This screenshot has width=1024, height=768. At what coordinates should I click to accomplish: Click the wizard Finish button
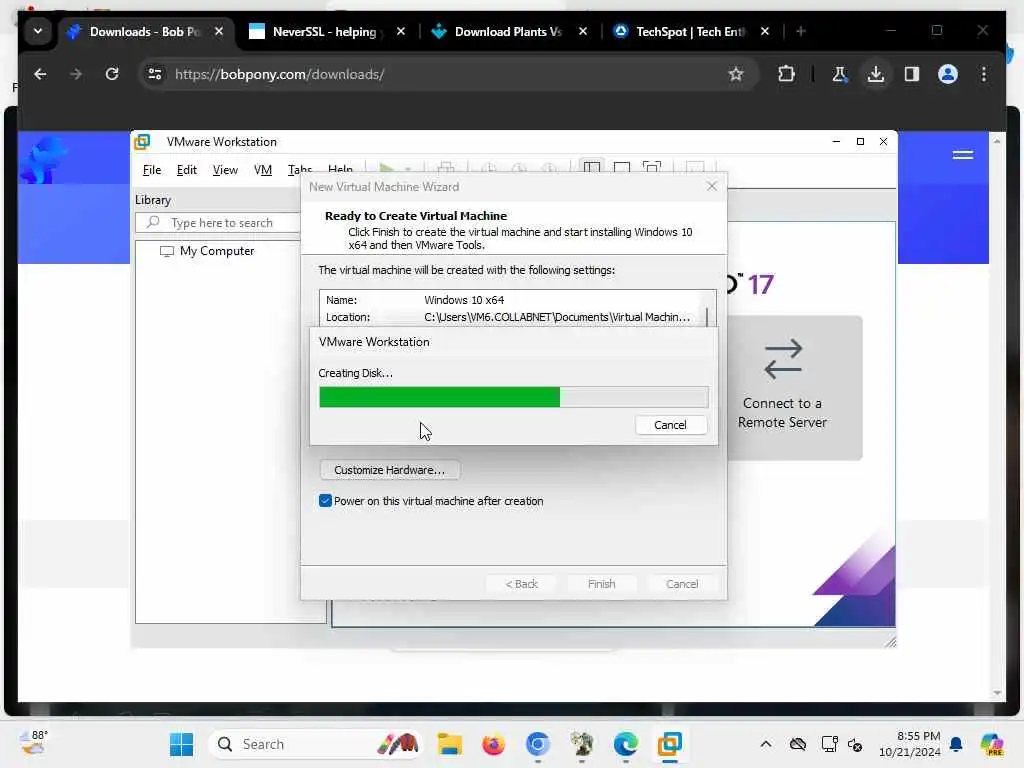pyautogui.click(x=601, y=584)
